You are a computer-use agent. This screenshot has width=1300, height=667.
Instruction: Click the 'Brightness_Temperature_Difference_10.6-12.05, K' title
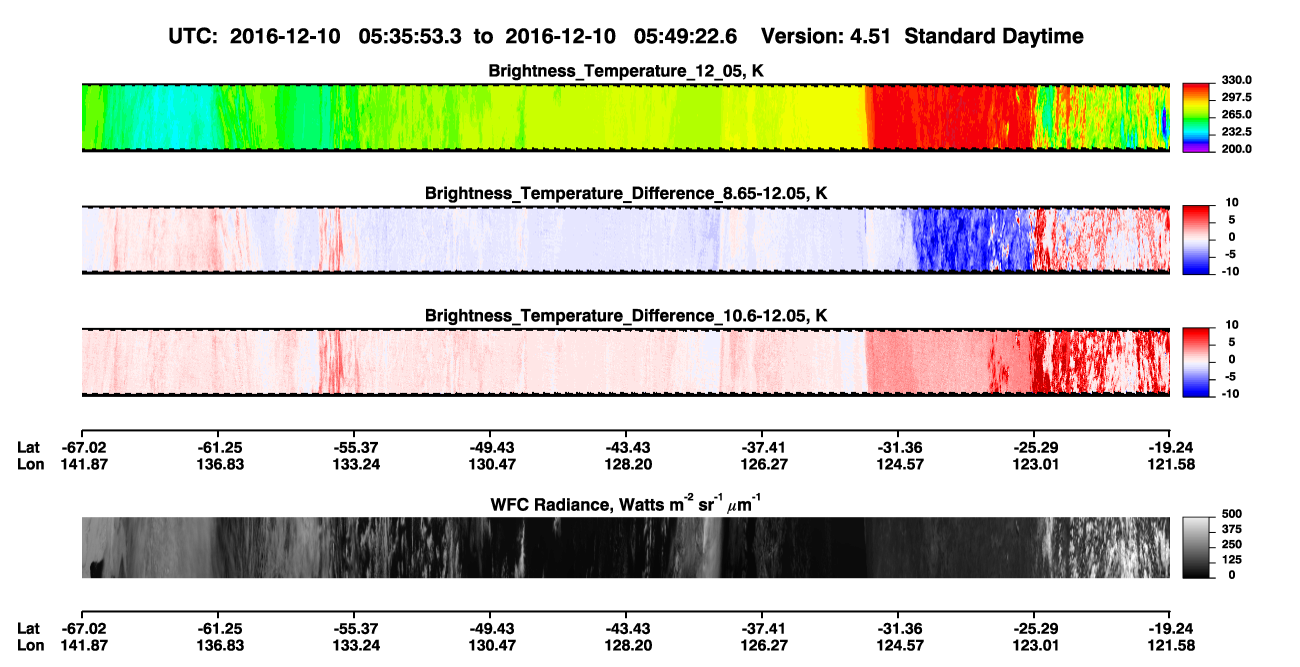click(626, 316)
